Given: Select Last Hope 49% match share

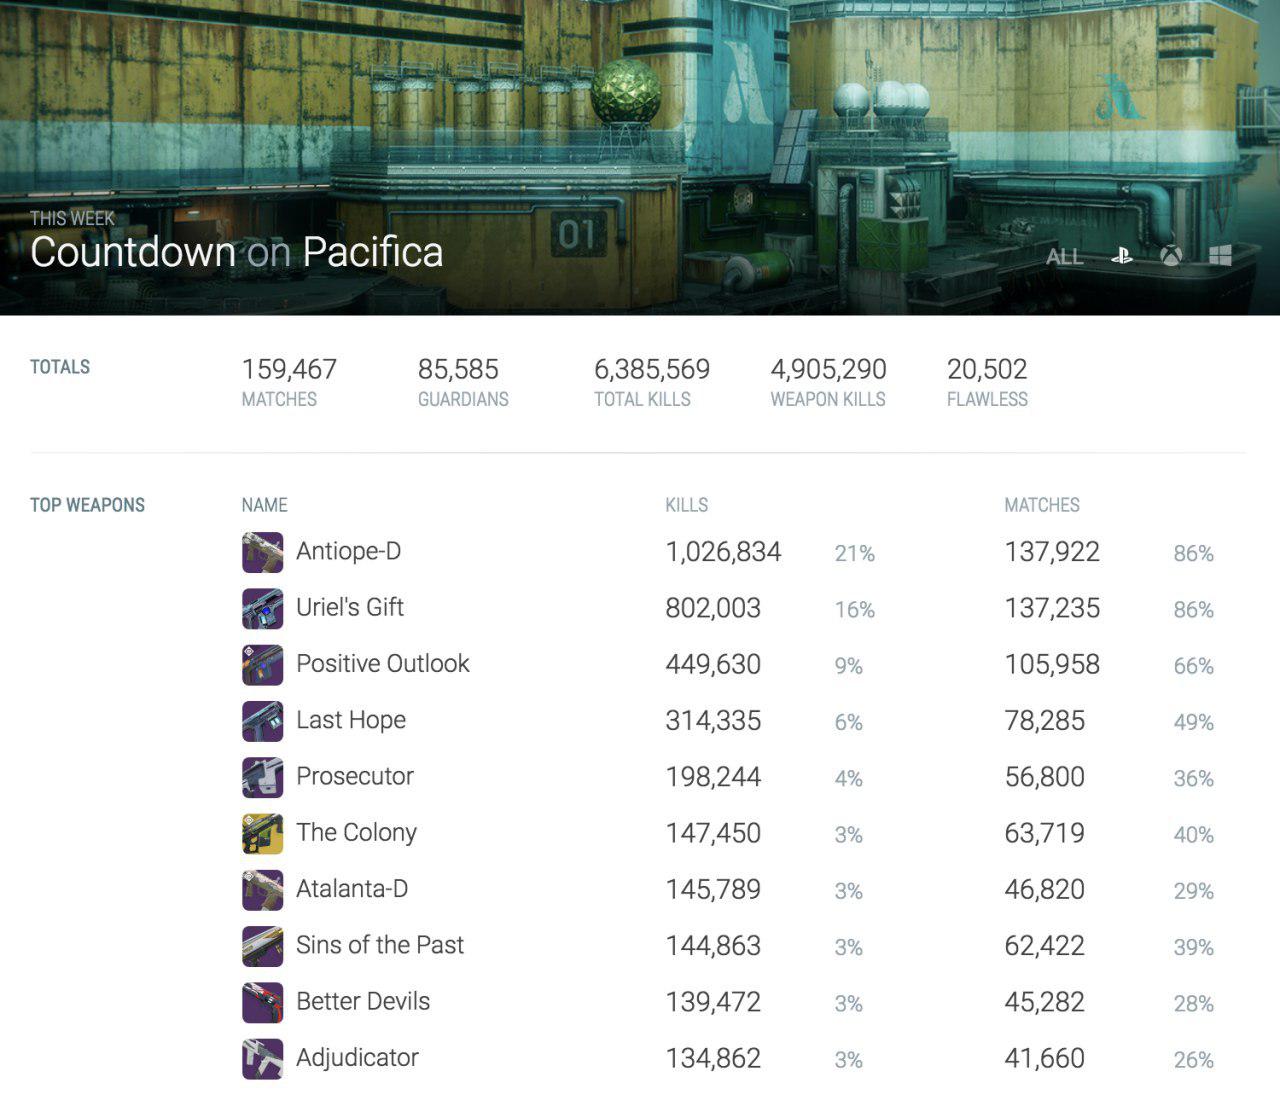Looking at the screenshot, I should [x=1194, y=723].
